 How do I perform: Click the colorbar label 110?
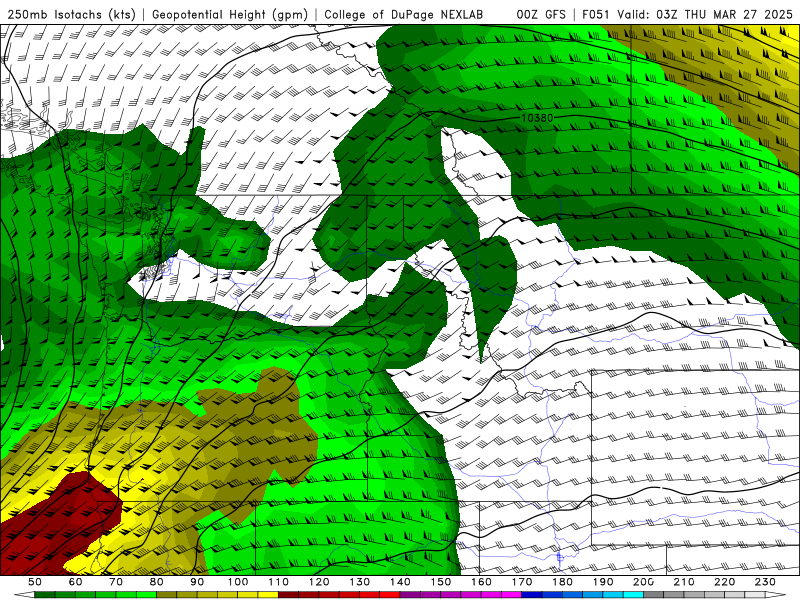coord(278,582)
